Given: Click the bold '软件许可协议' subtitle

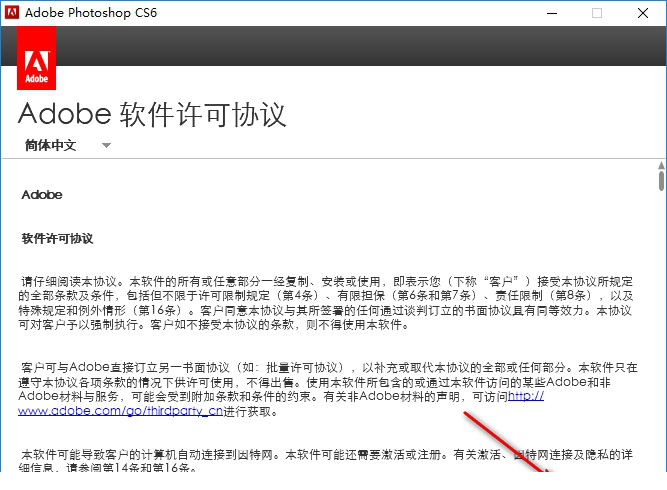Looking at the screenshot, I should pos(57,238).
